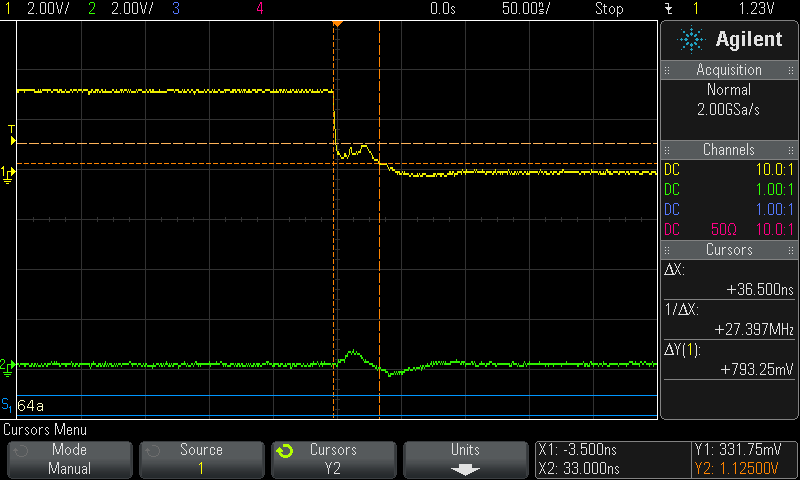Screen dimensions: 800x480
Task: Select channel 3 blue DC 1.00:1 row
Action: [x=729, y=209]
